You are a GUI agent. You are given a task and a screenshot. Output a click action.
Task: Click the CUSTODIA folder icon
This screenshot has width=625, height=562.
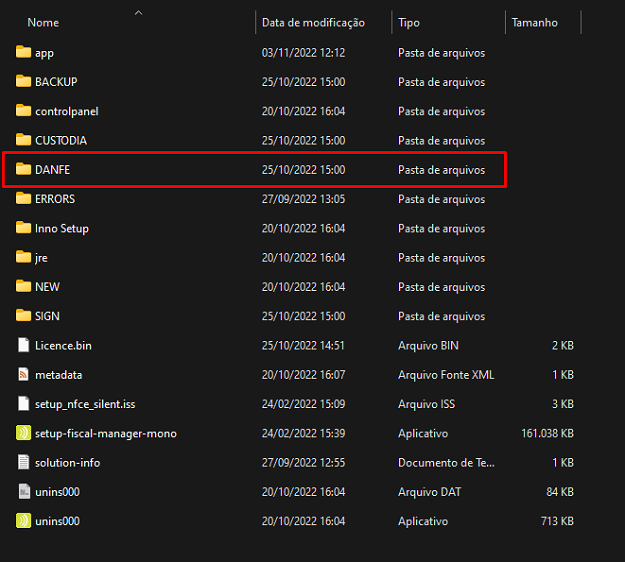[x=23, y=140]
